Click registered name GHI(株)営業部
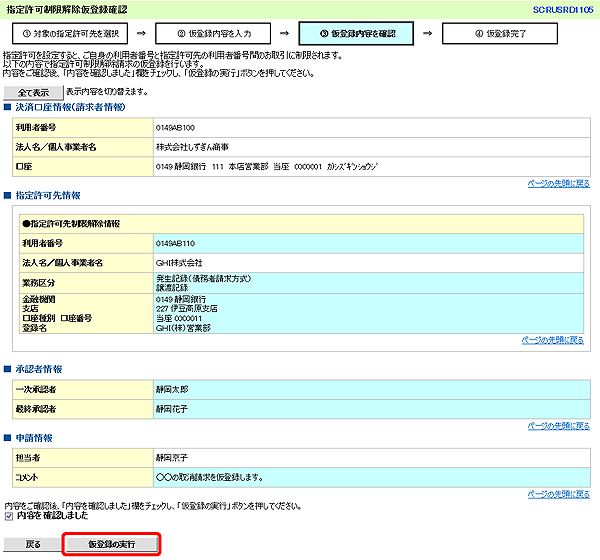The height and width of the screenshot is (560, 600). pyautogui.click(x=183, y=328)
